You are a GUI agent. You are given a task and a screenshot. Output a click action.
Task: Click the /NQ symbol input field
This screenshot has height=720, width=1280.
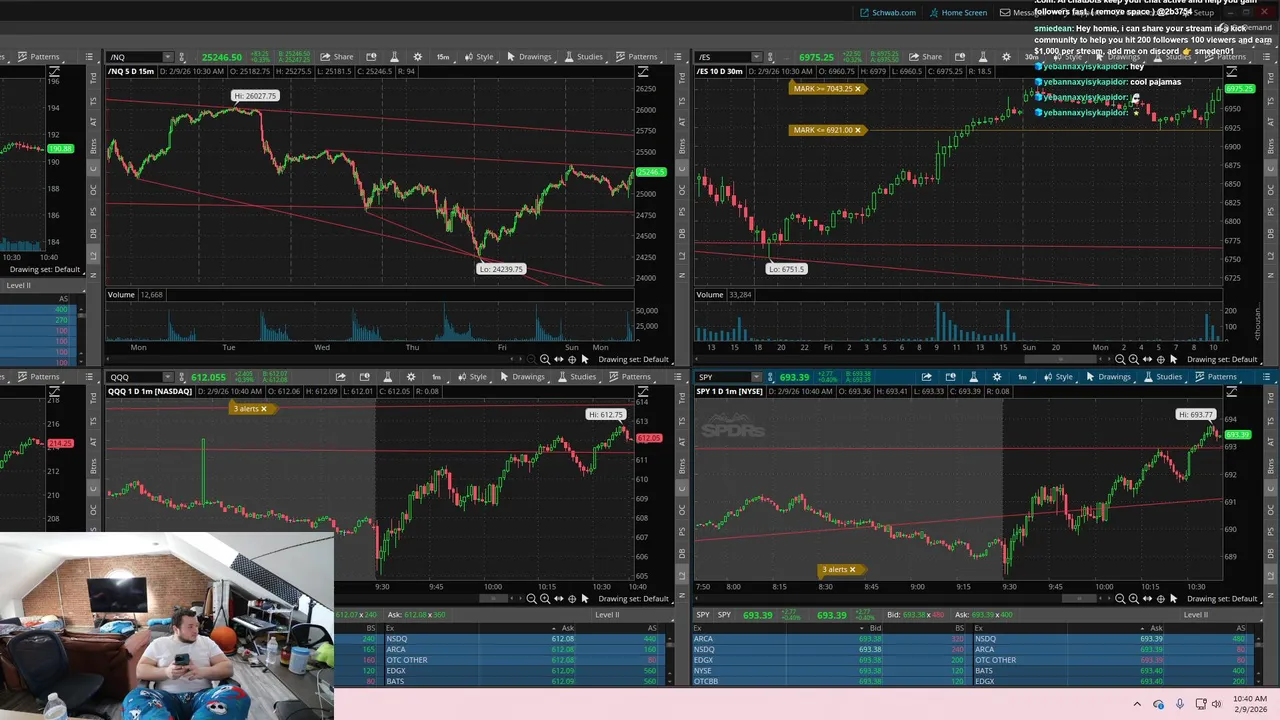(134, 57)
